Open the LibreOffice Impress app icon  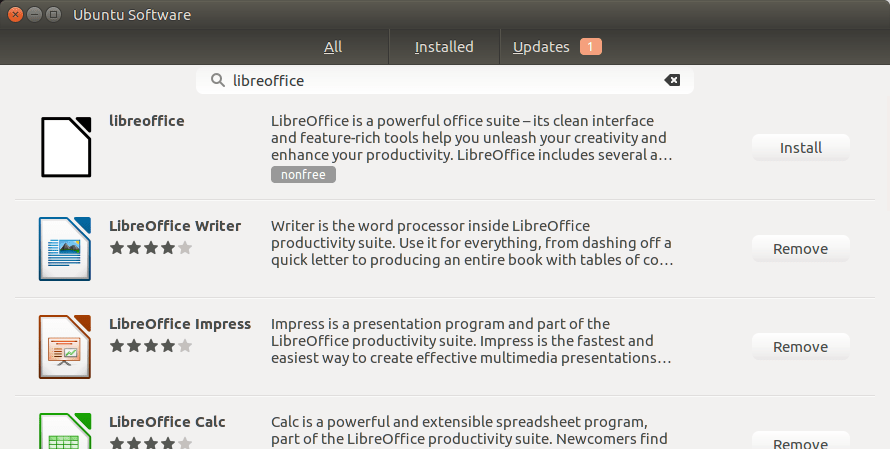65,347
